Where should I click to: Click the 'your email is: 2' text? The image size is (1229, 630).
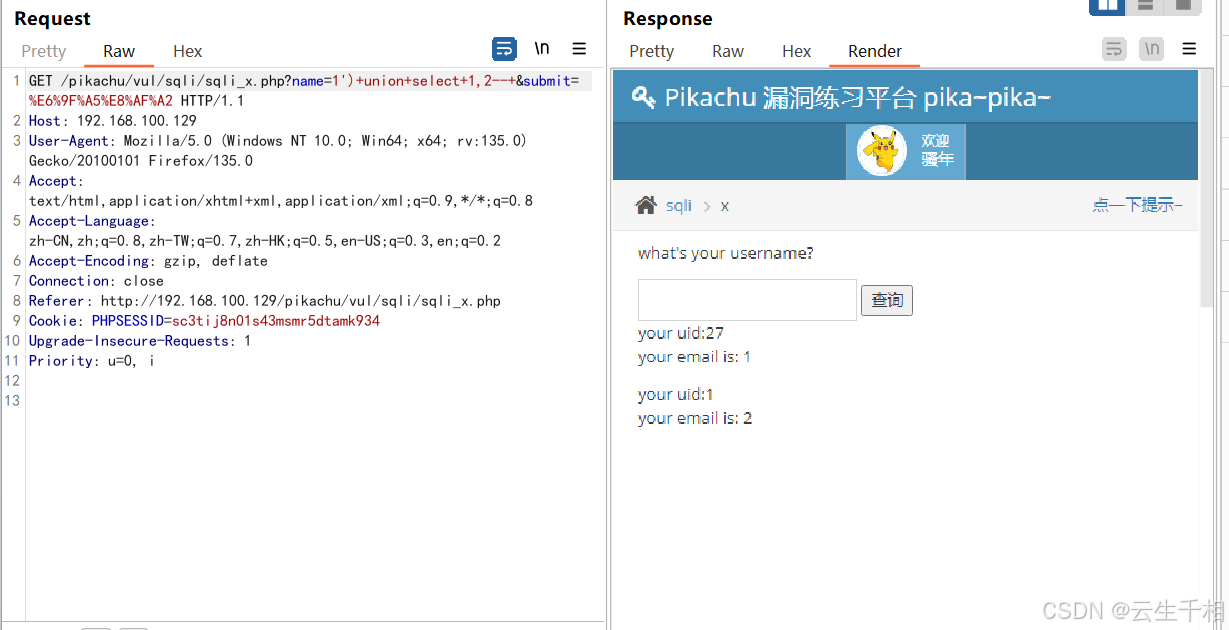click(695, 418)
